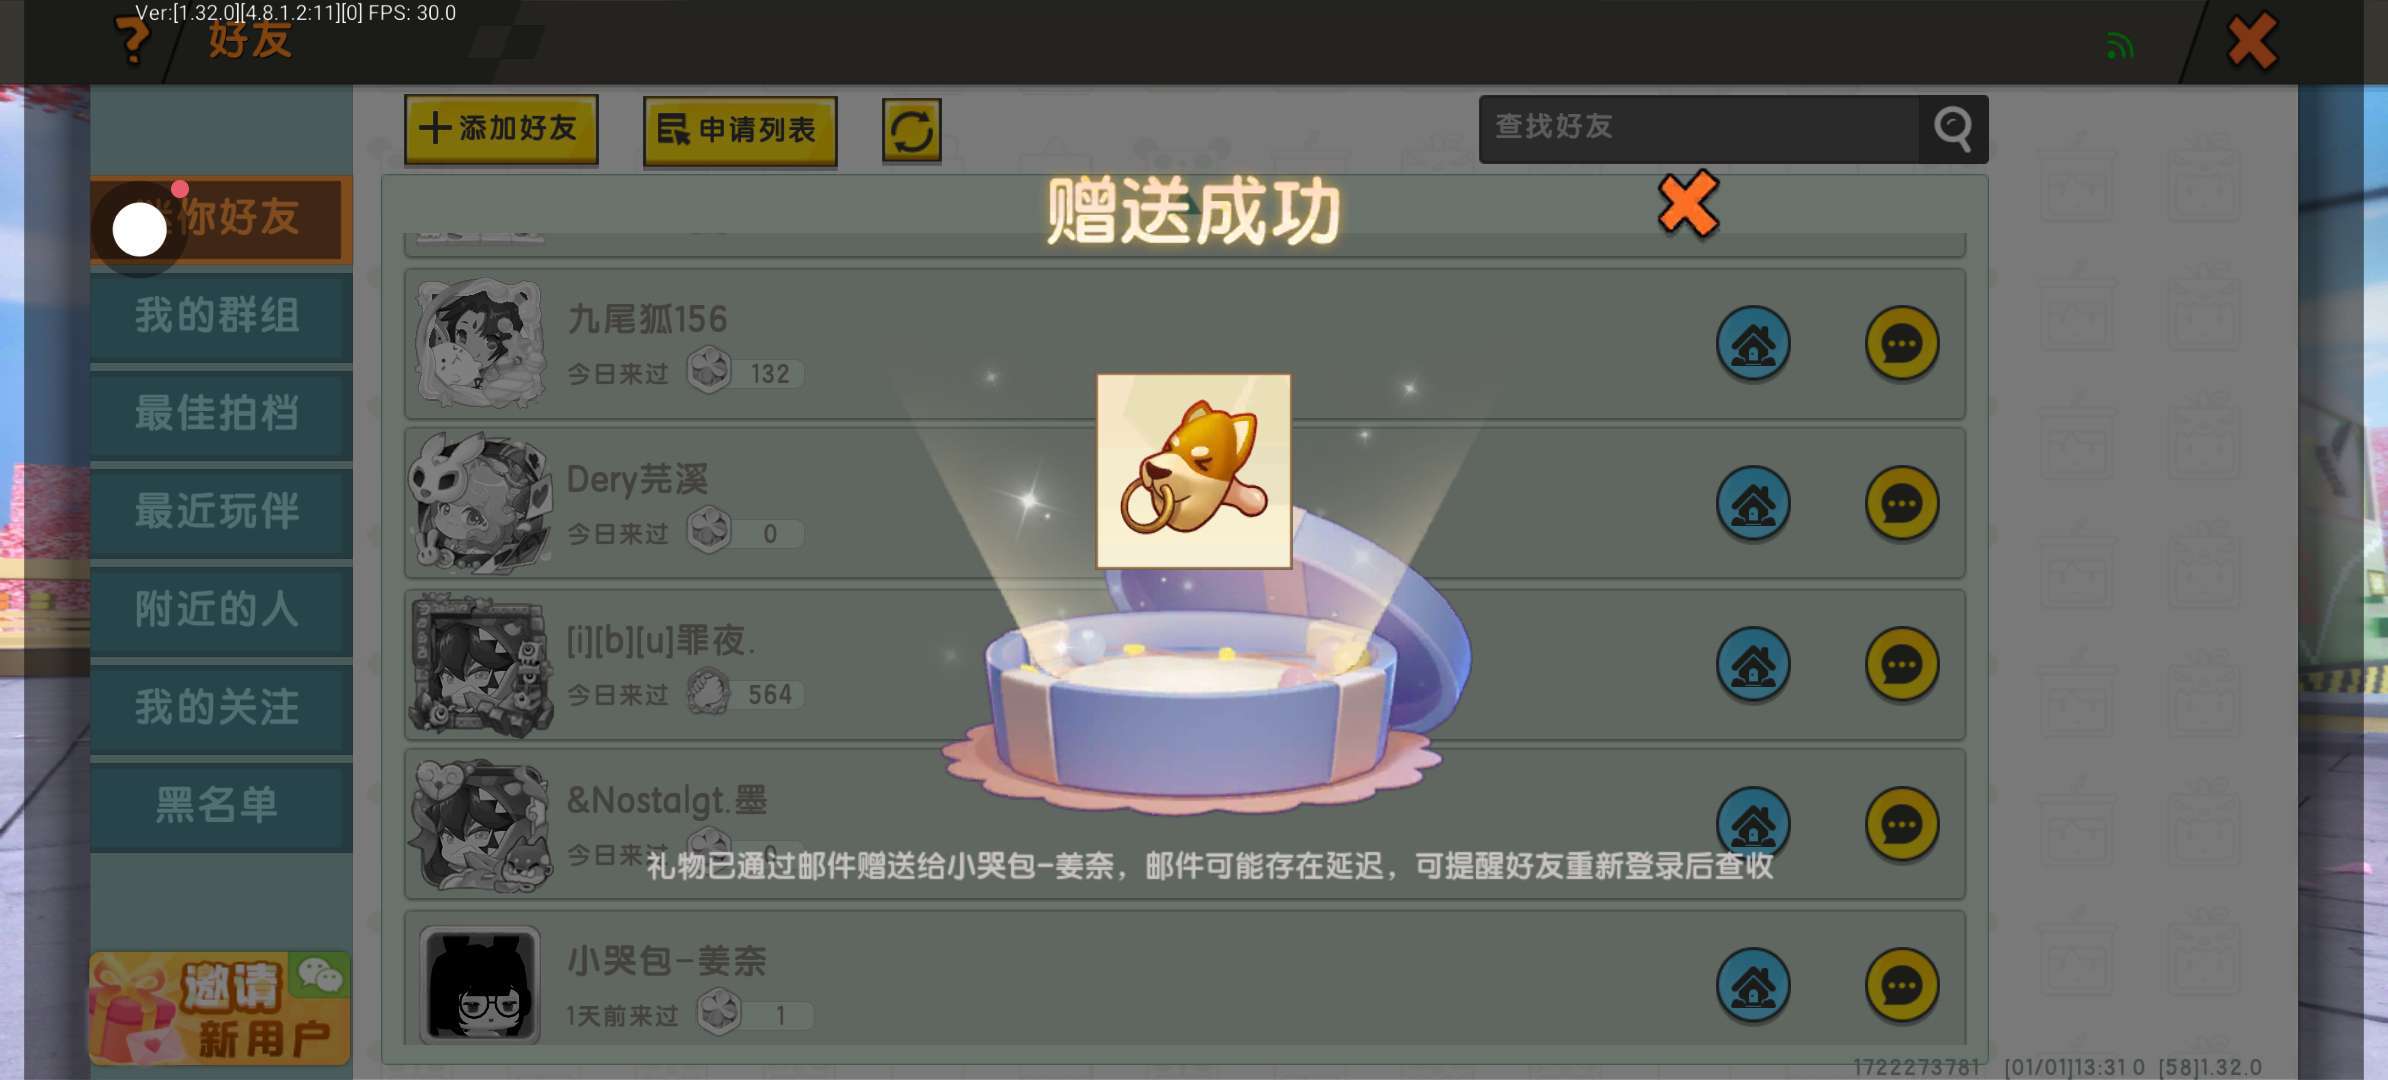This screenshot has height=1080, width=2388.
Task: Refresh the friends list
Action: click(911, 130)
